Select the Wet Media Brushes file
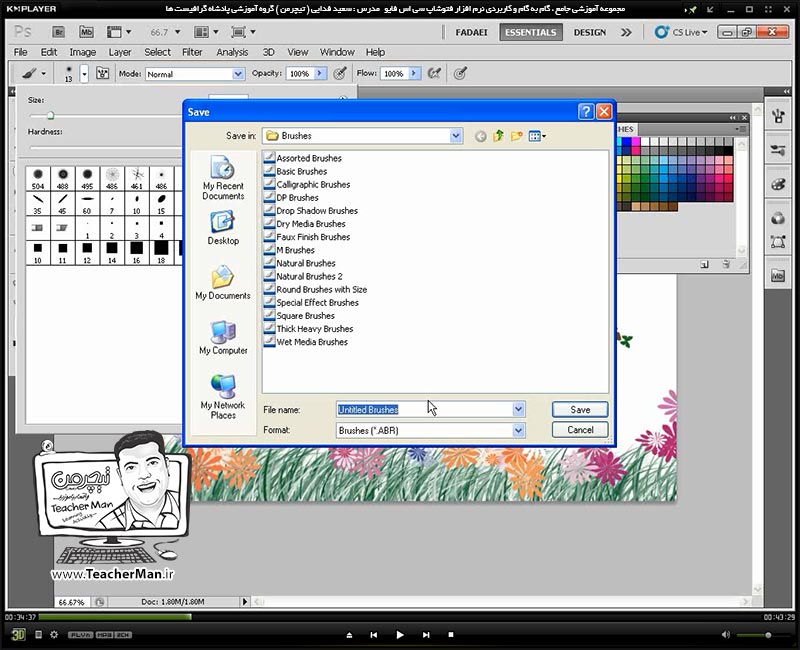This screenshot has width=800, height=650. (x=306, y=342)
